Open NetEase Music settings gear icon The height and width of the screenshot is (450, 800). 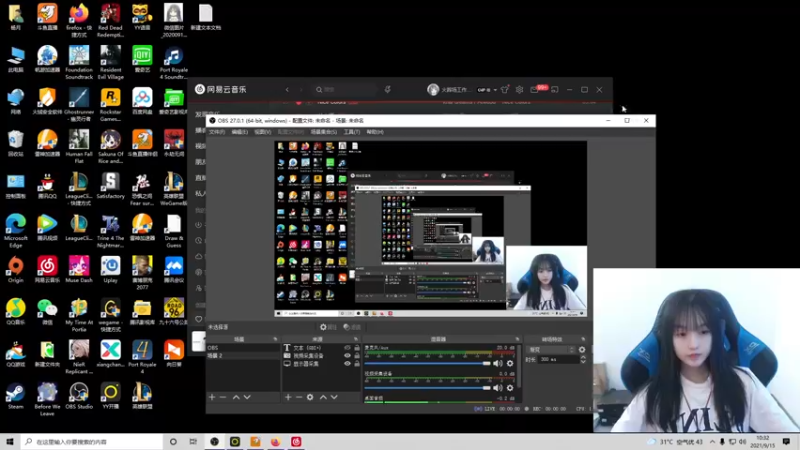tap(519, 89)
